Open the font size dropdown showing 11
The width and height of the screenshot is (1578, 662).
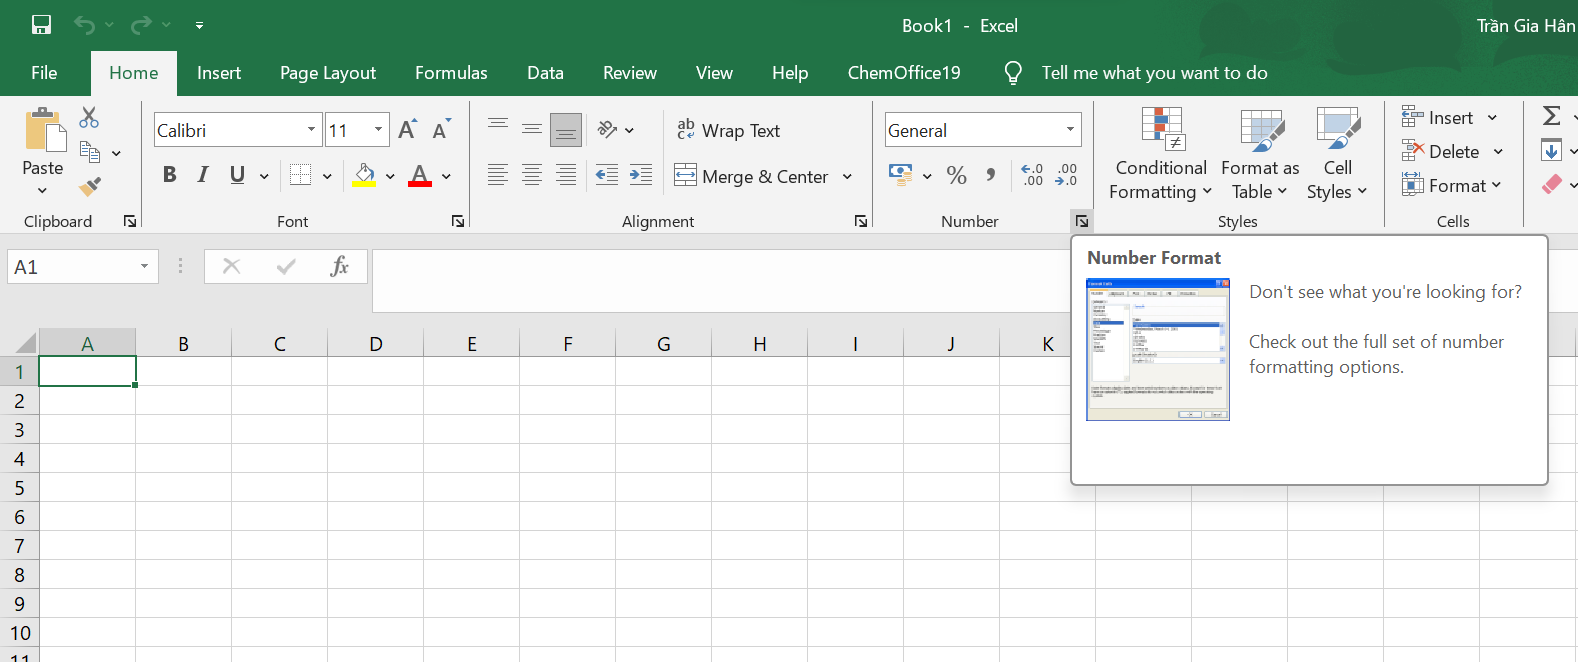pyautogui.click(x=378, y=130)
